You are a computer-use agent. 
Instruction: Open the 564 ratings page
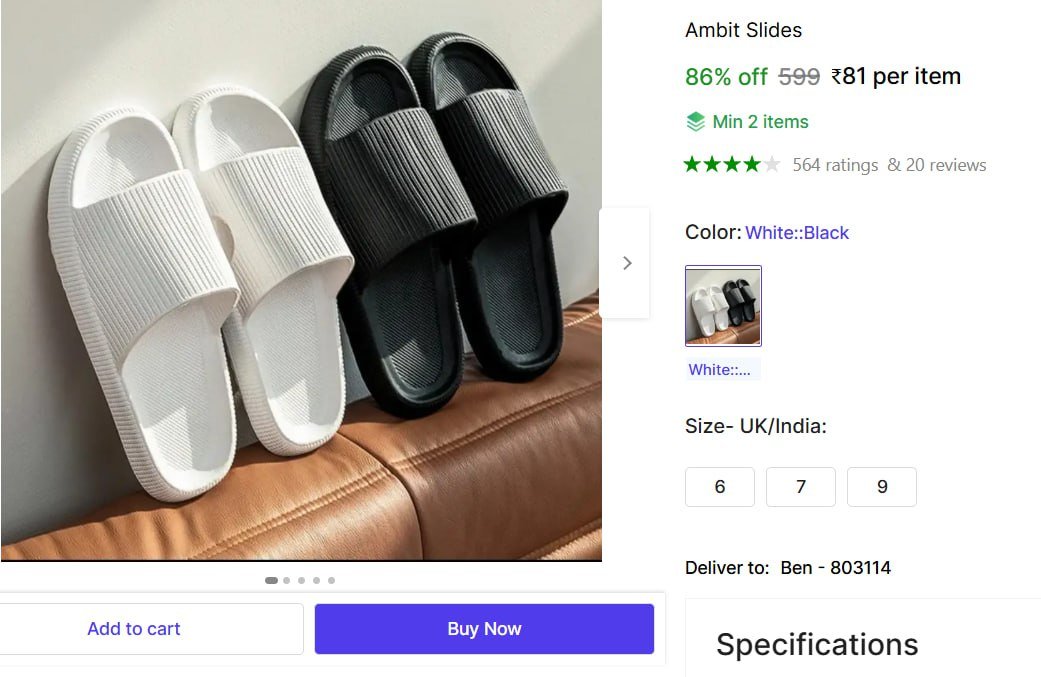coord(838,165)
